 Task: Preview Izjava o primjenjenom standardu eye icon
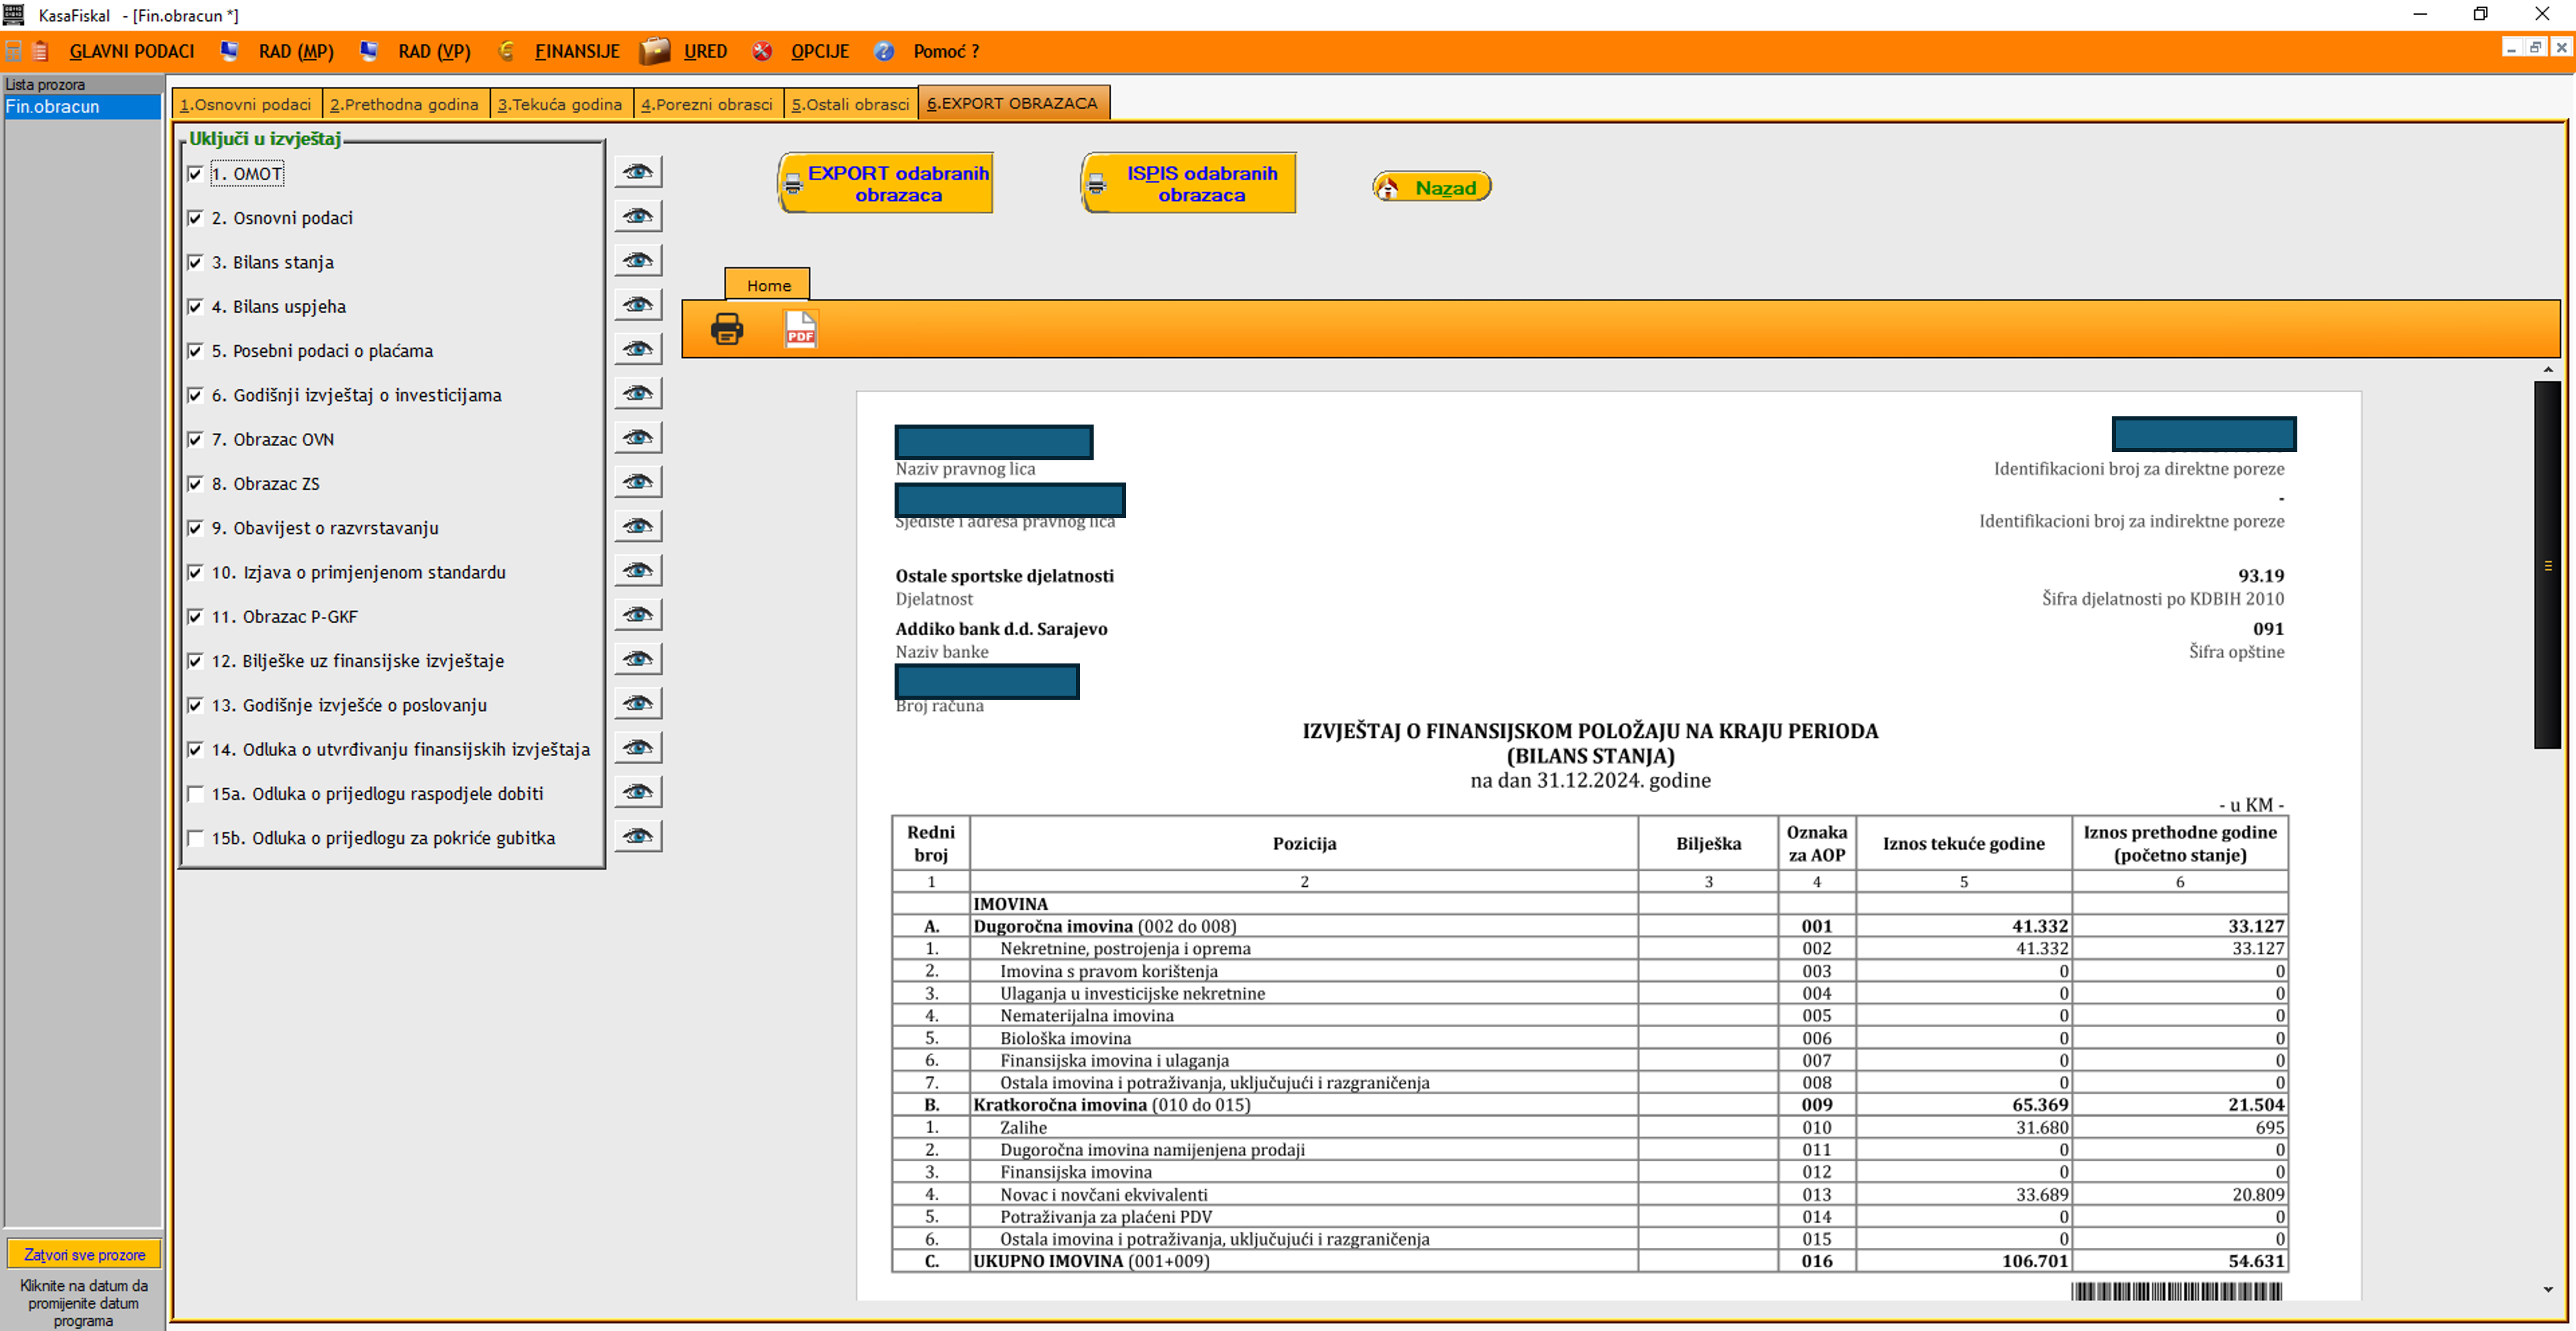pyautogui.click(x=638, y=570)
